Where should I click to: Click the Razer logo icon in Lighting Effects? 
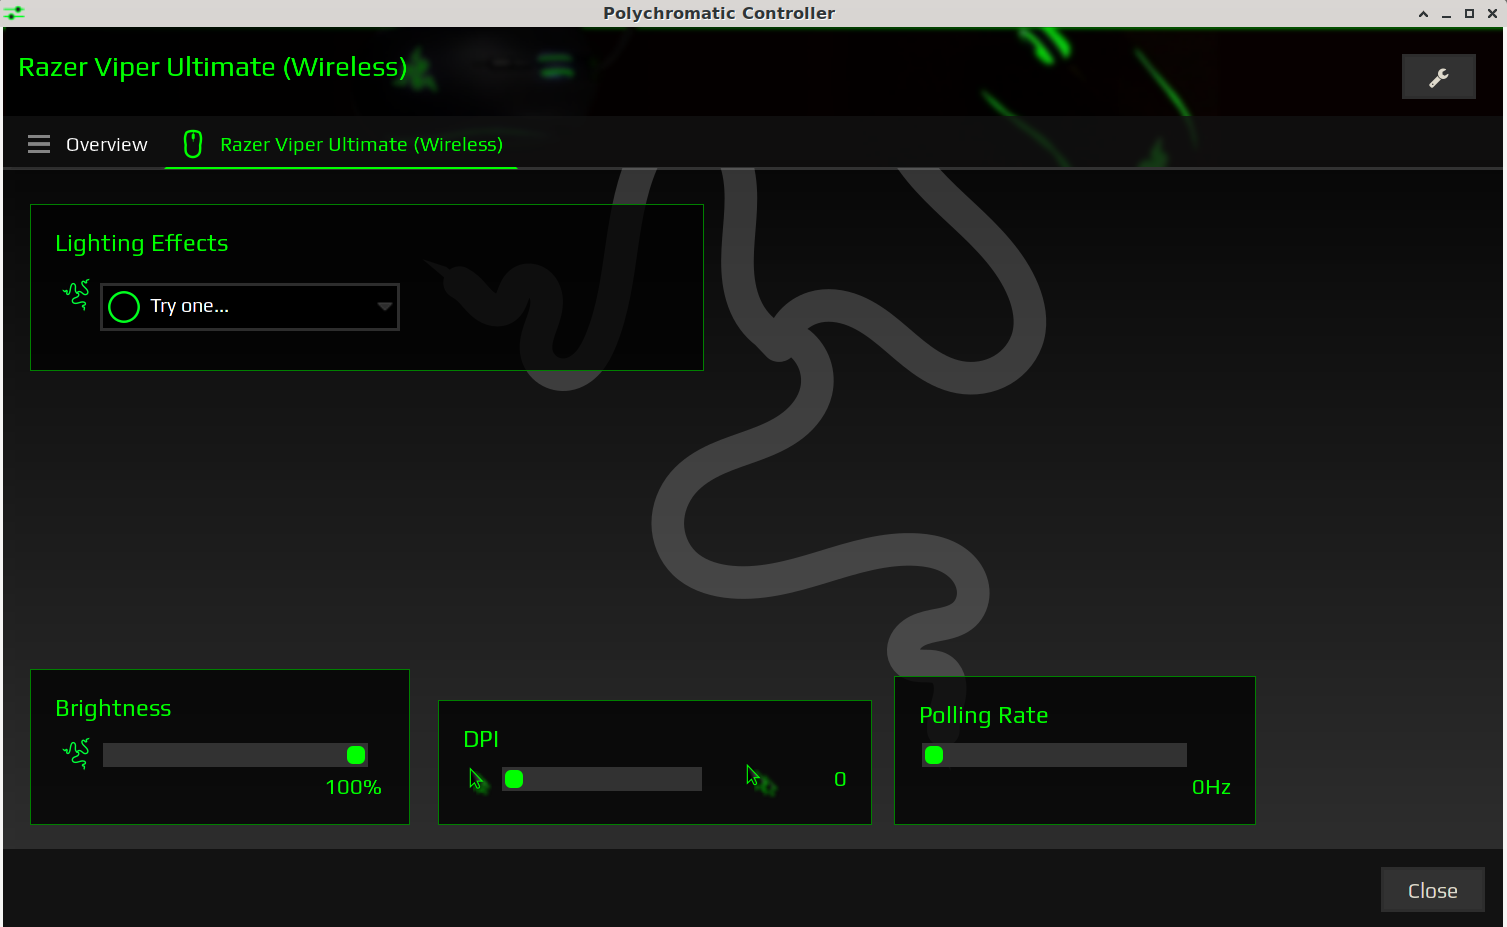(x=76, y=295)
